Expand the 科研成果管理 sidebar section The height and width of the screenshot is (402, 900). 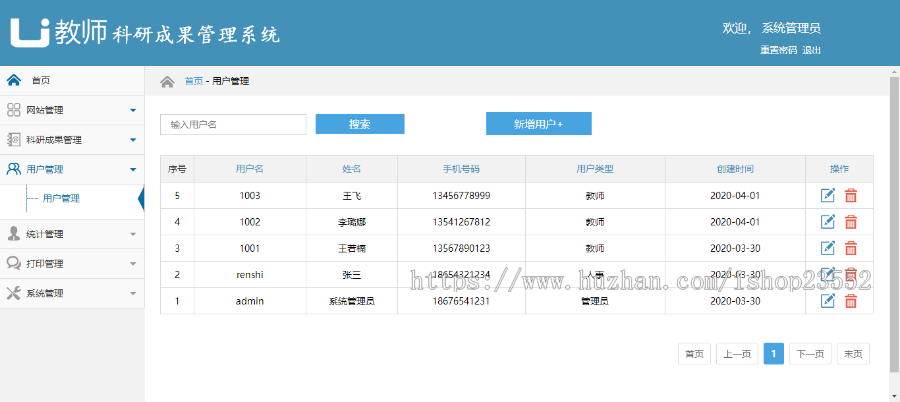click(72, 140)
